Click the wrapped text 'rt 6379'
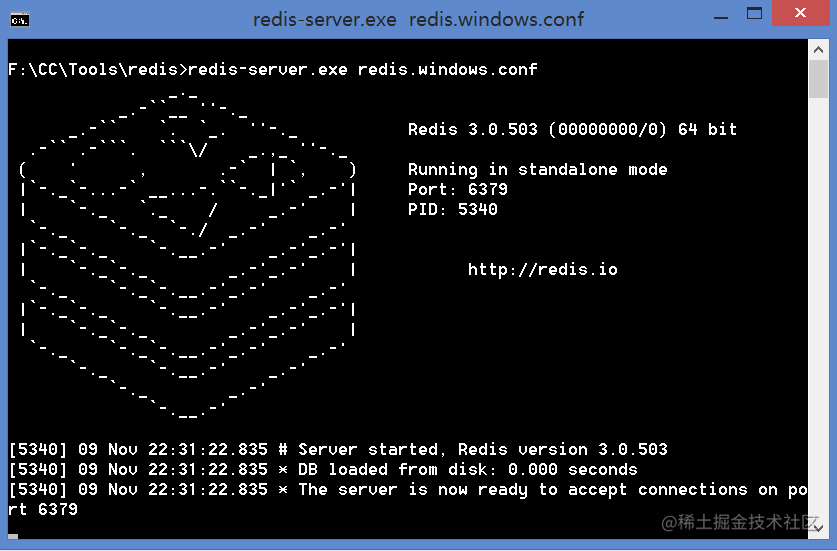This screenshot has height=551, width=837. [x=43, y=509]
